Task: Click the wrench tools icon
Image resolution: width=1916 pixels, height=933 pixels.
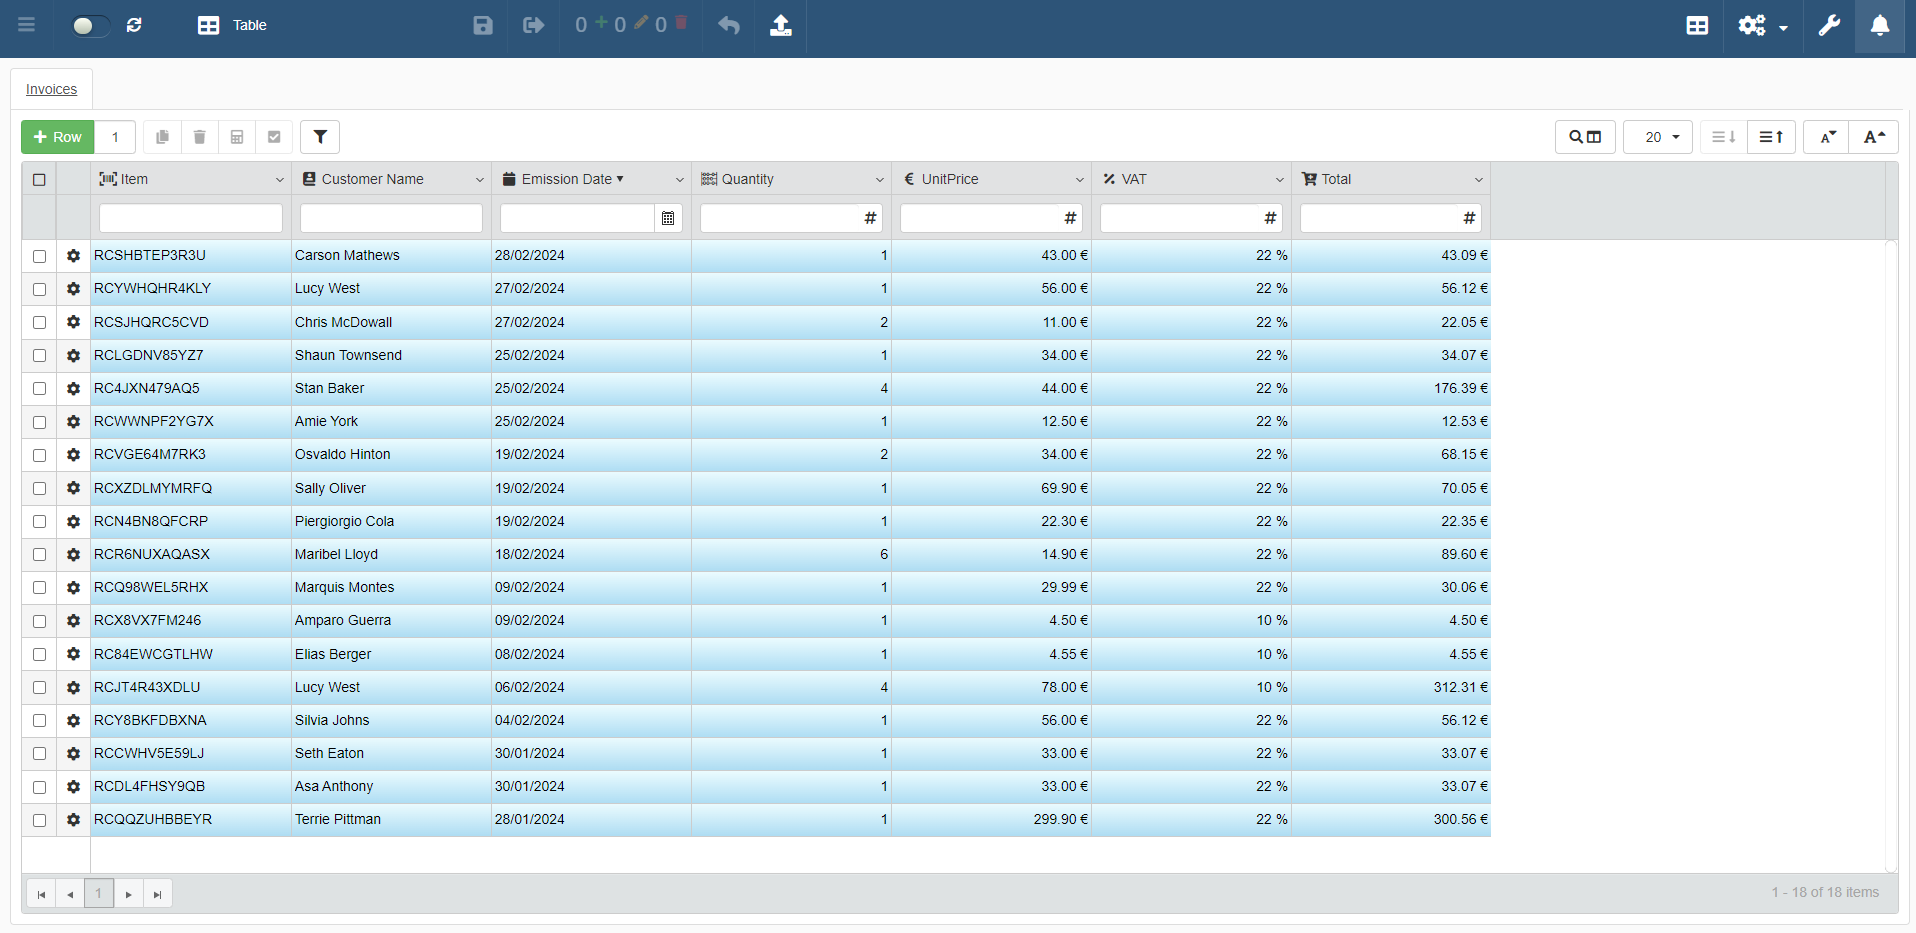Action: [1829, 26]
